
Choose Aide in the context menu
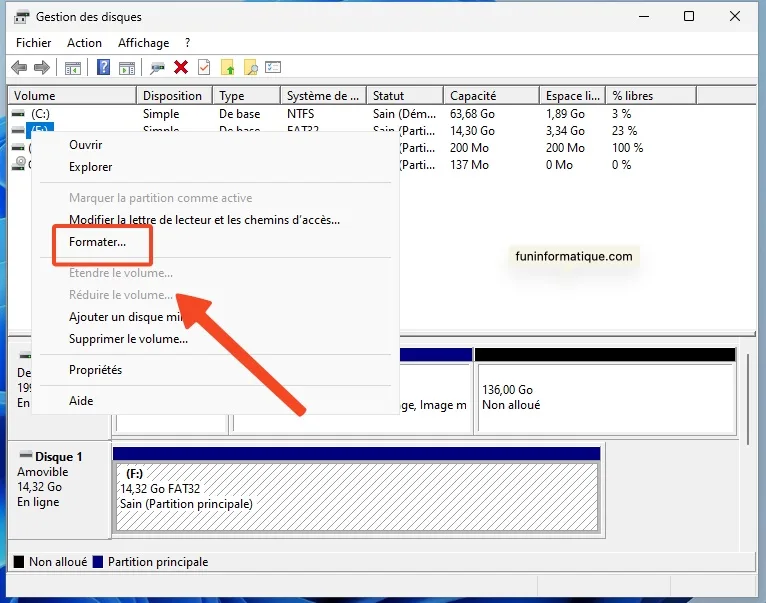coord(215,401)
